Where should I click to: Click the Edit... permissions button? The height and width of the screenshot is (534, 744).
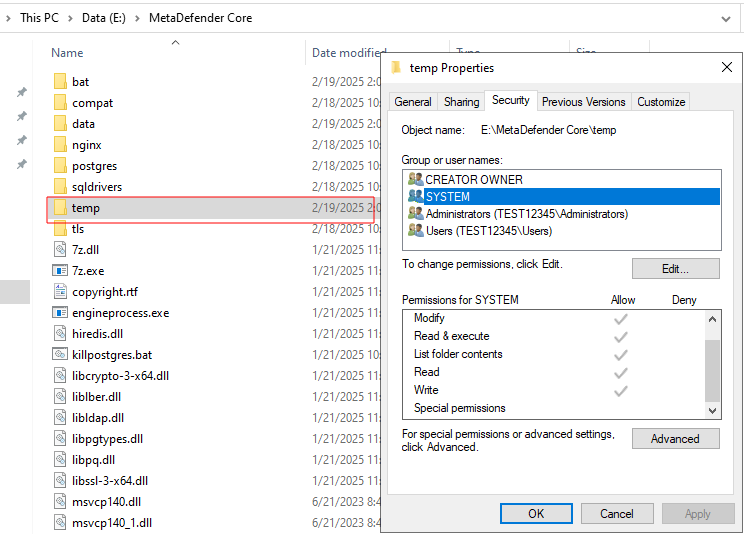pos(675,269)
